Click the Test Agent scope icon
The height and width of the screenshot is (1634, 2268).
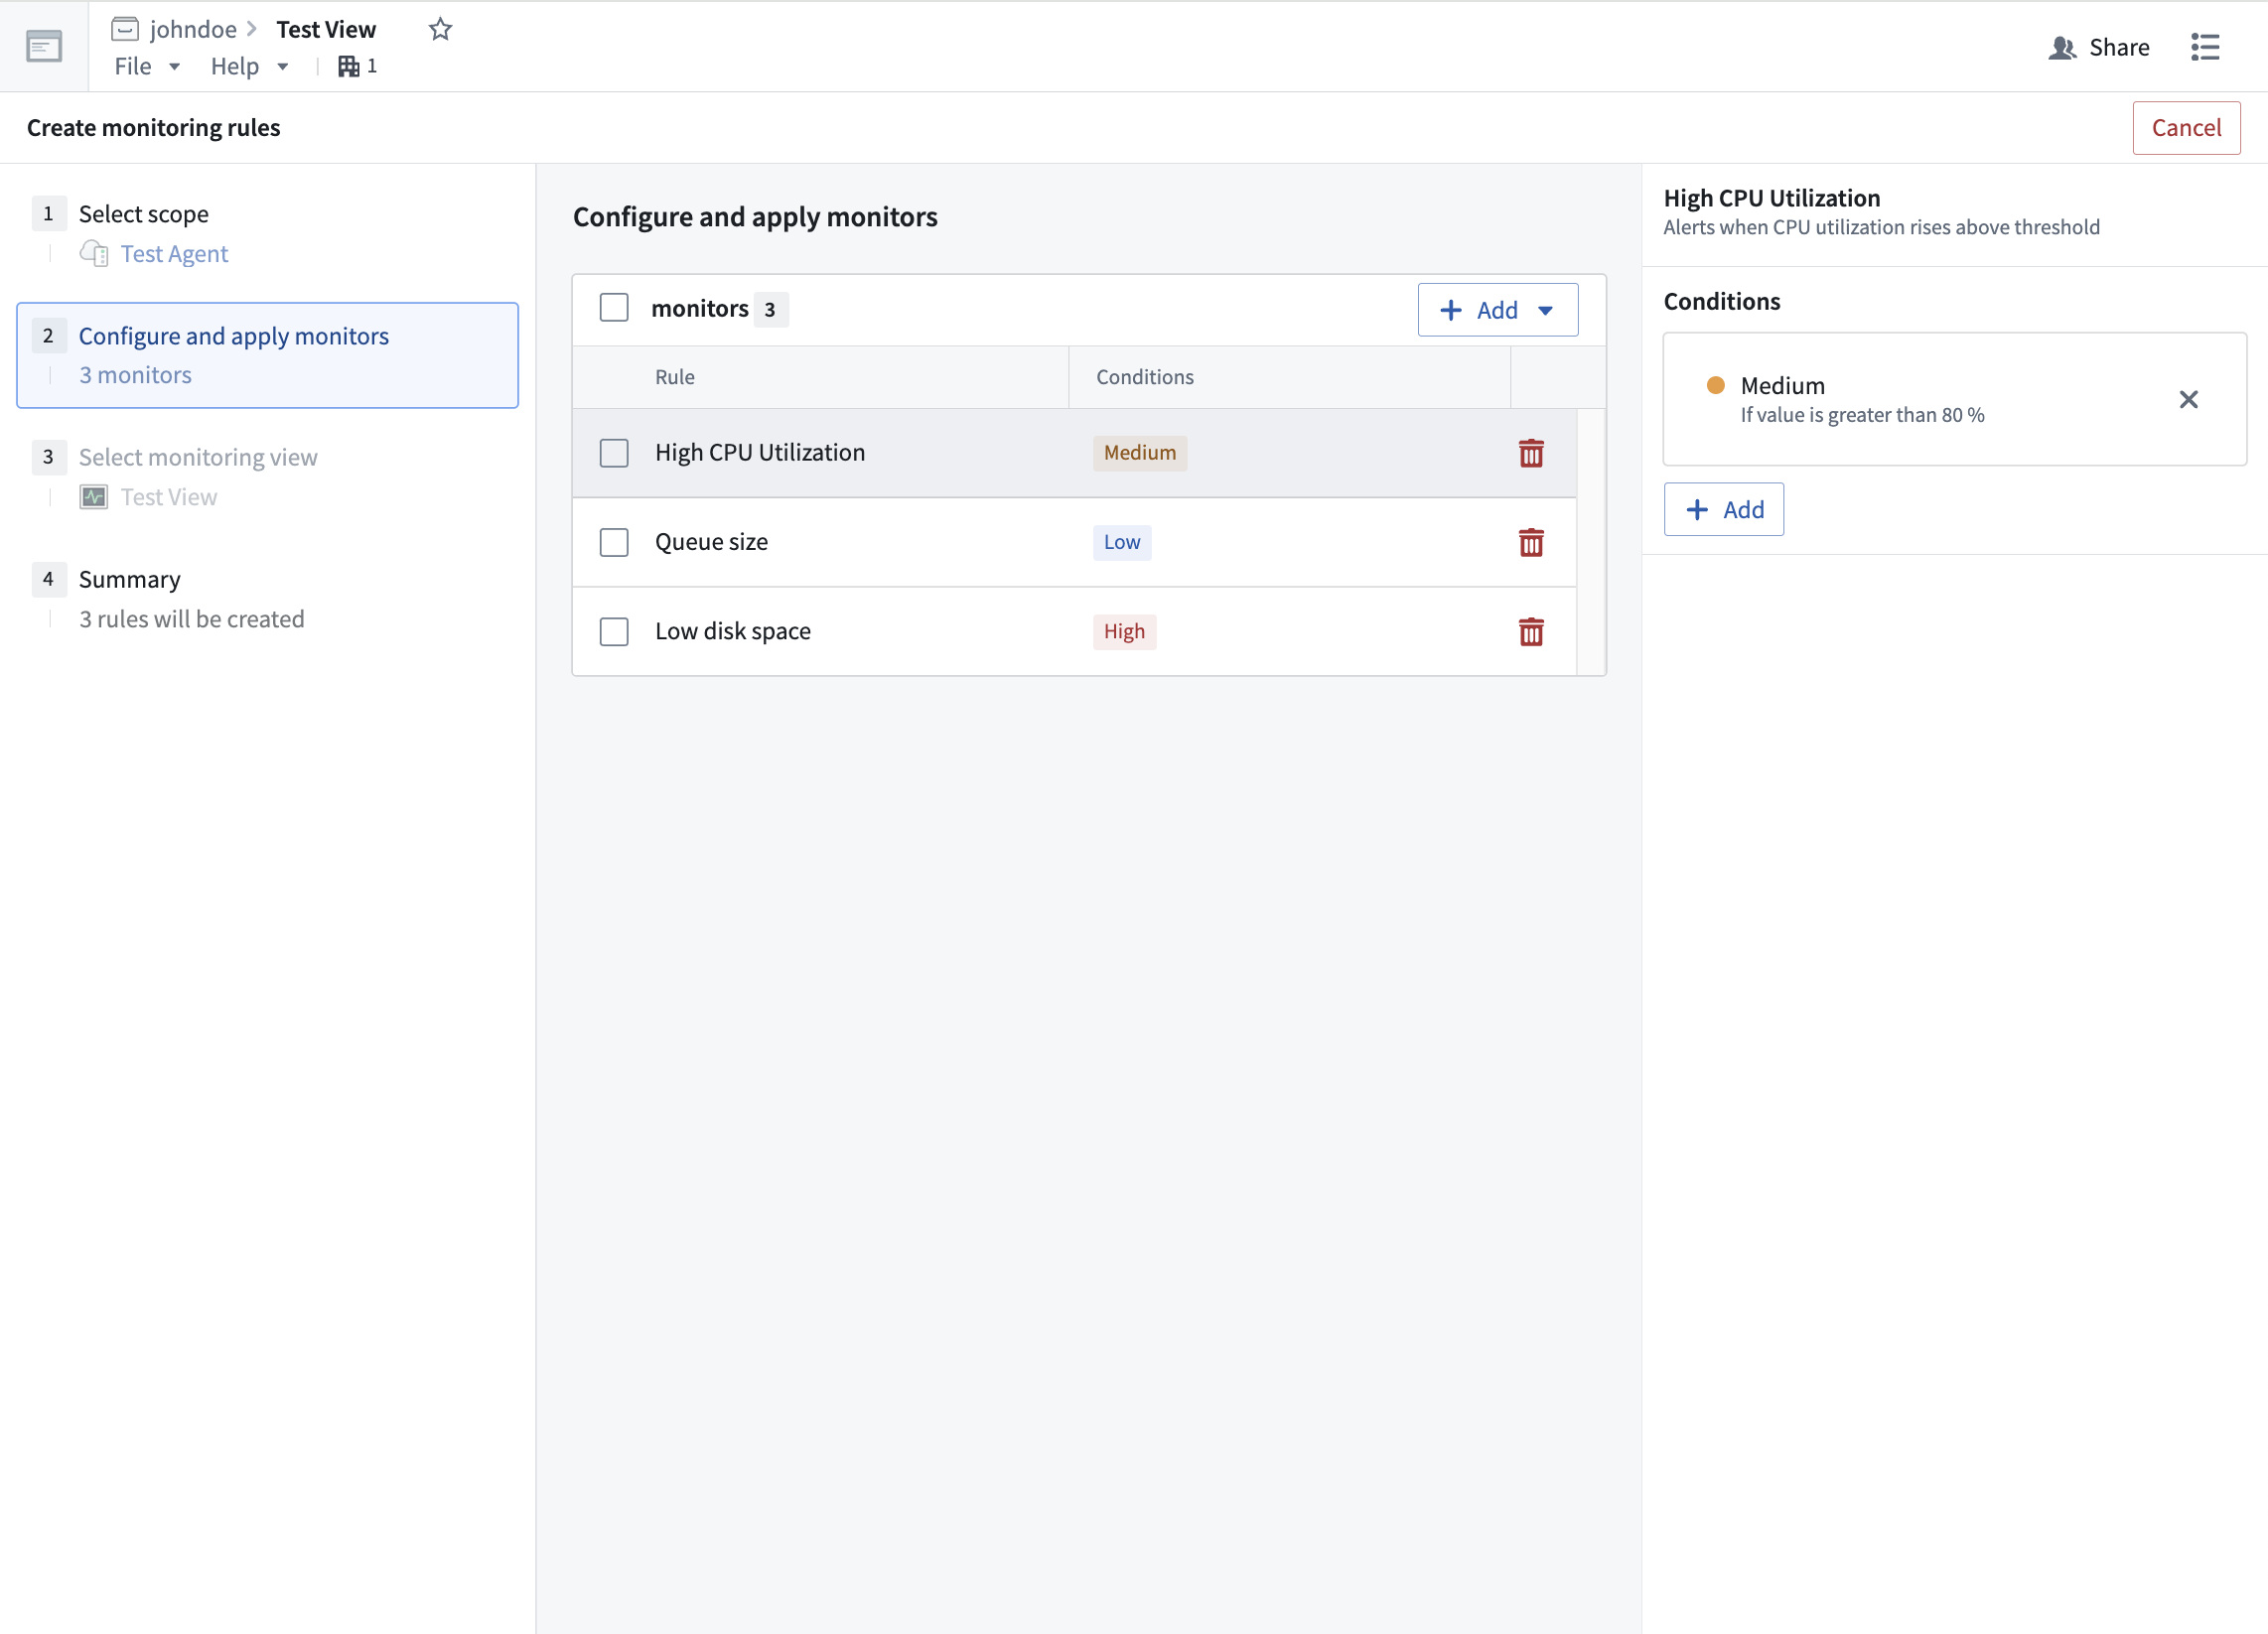[x=94, y=253]
